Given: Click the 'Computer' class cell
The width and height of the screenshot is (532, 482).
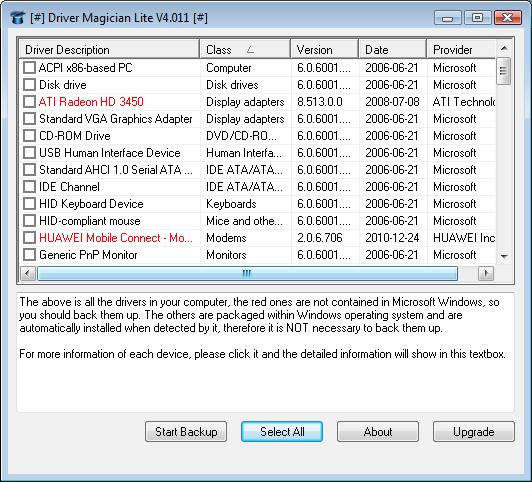Looking at the screenshot, I should (x=229, y=68).
